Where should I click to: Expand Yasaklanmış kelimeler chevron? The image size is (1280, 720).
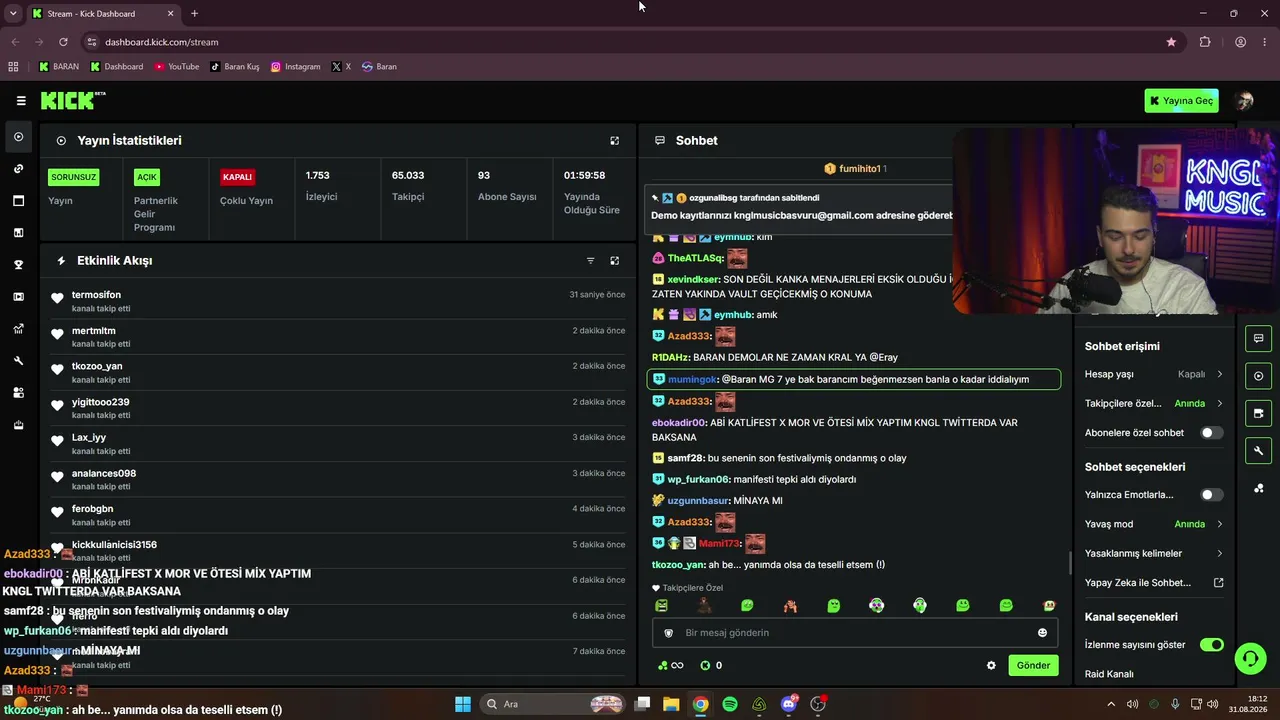tap(1220, 554)
